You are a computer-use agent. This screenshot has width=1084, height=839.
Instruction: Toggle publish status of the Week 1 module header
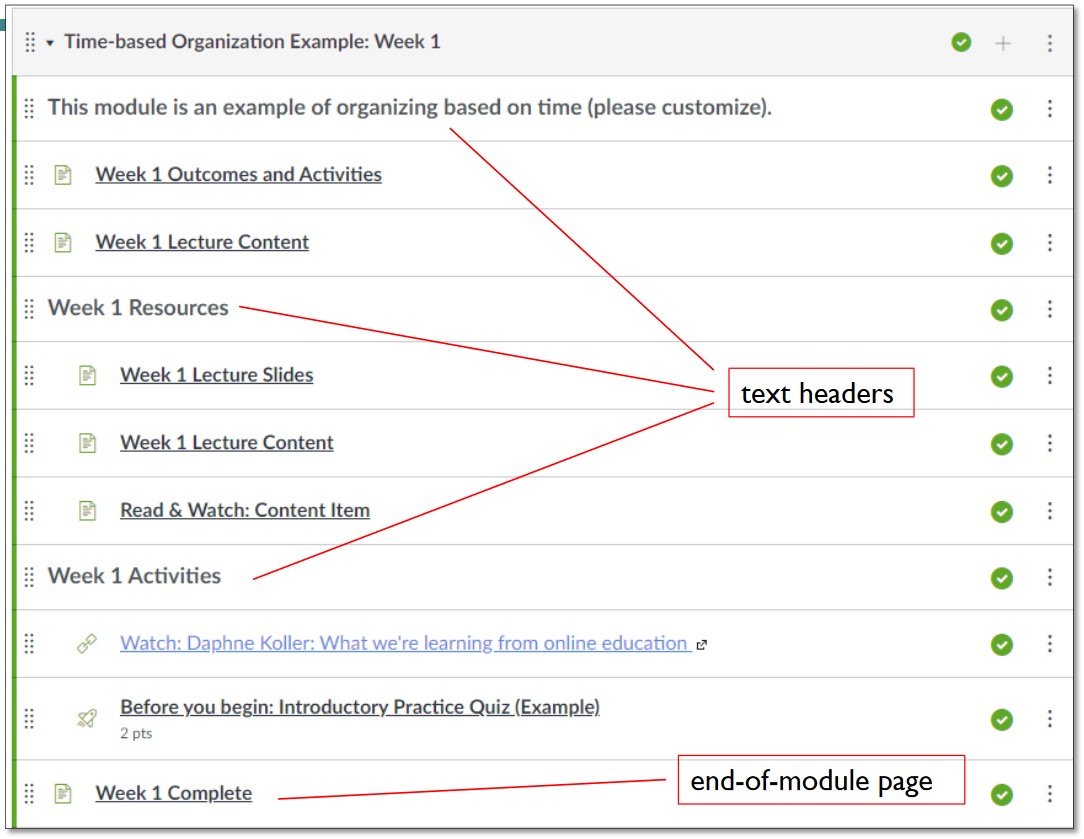[x=961, y=42]
